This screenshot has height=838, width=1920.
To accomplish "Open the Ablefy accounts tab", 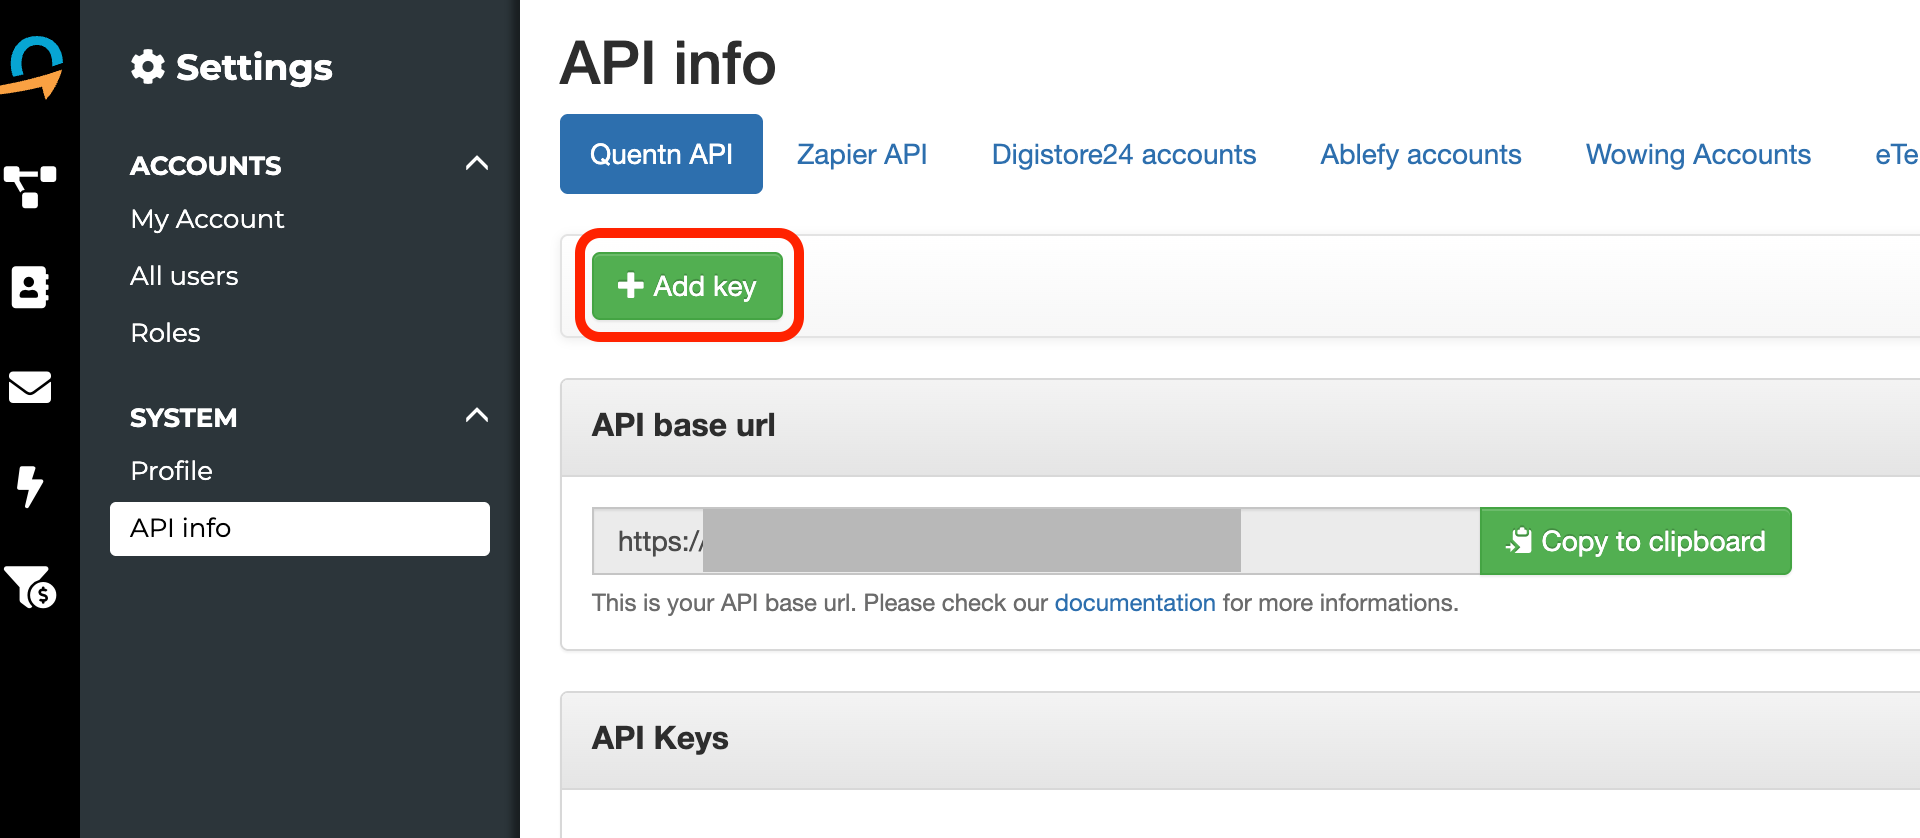I will tap(1420, 155).
